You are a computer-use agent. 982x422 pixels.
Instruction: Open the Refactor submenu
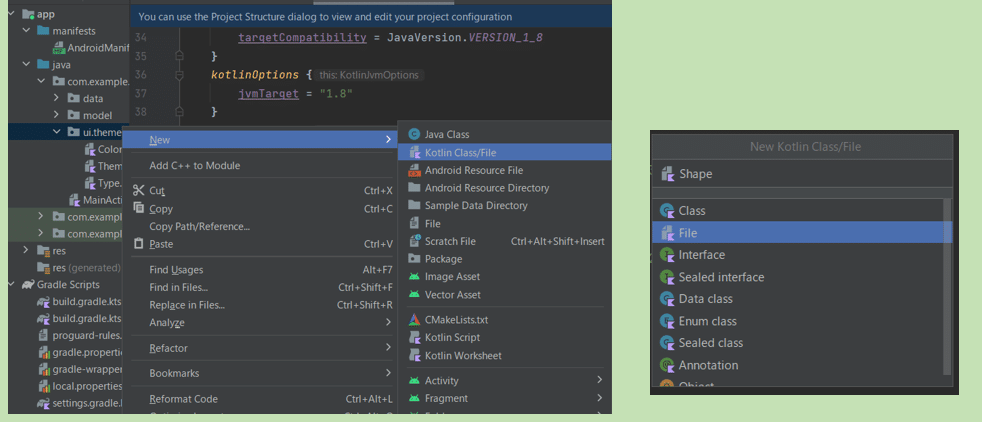168,348
